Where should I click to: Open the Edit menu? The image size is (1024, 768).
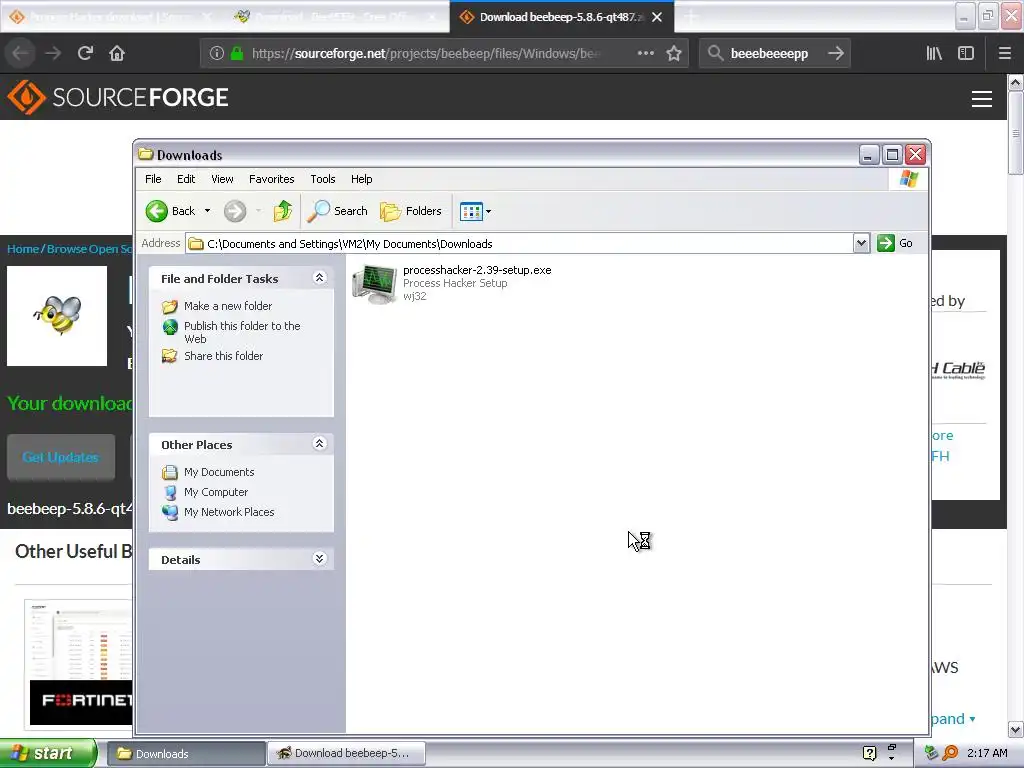[x=186, y=179]
